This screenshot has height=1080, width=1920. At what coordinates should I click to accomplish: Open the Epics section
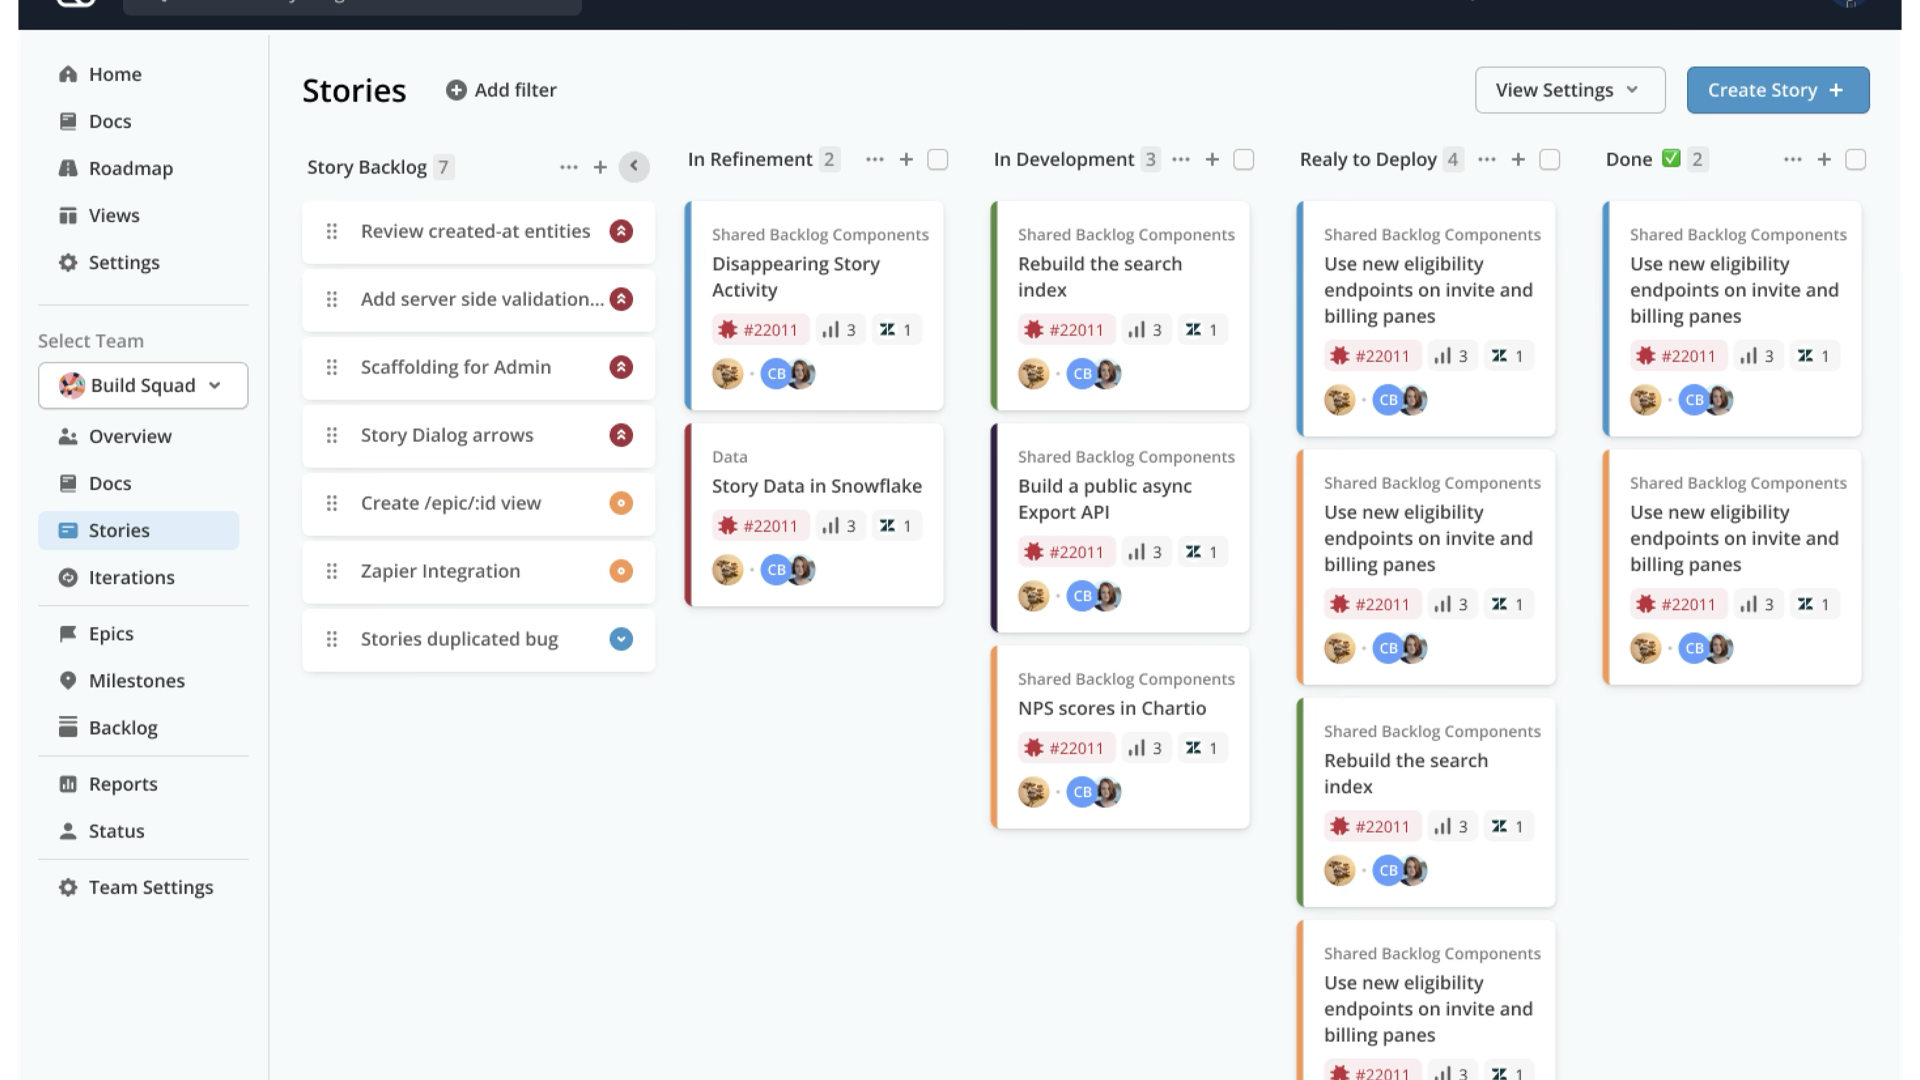110,633
